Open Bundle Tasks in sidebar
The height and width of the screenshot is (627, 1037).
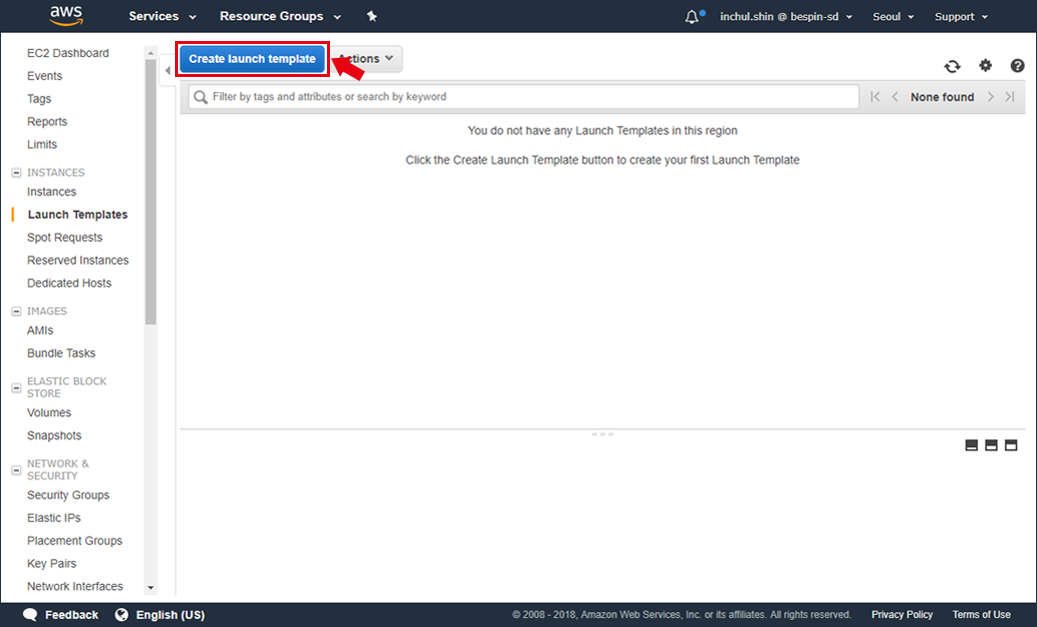(x=61, y=353)
